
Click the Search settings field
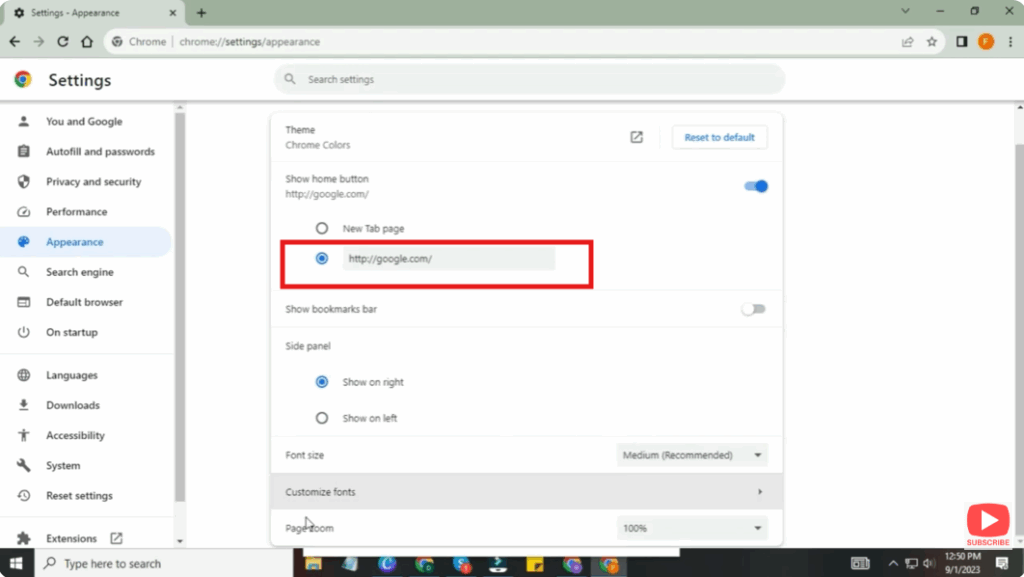click(x=530, y=79)
